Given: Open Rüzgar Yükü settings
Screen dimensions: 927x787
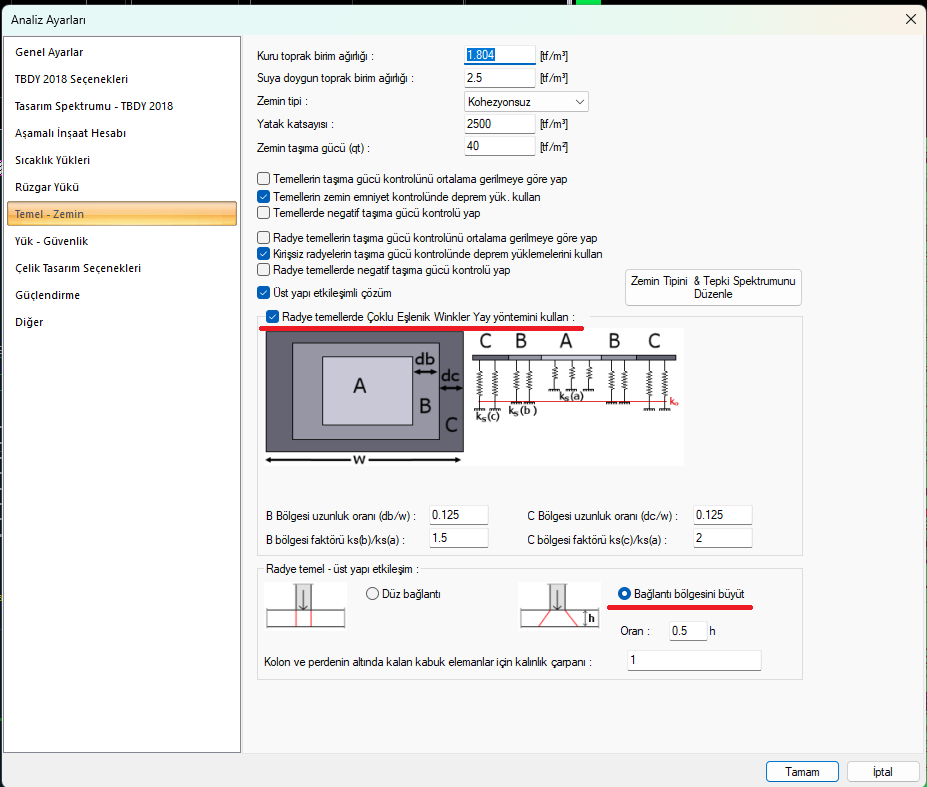Looking at the screenshot, I should point(122,187).
